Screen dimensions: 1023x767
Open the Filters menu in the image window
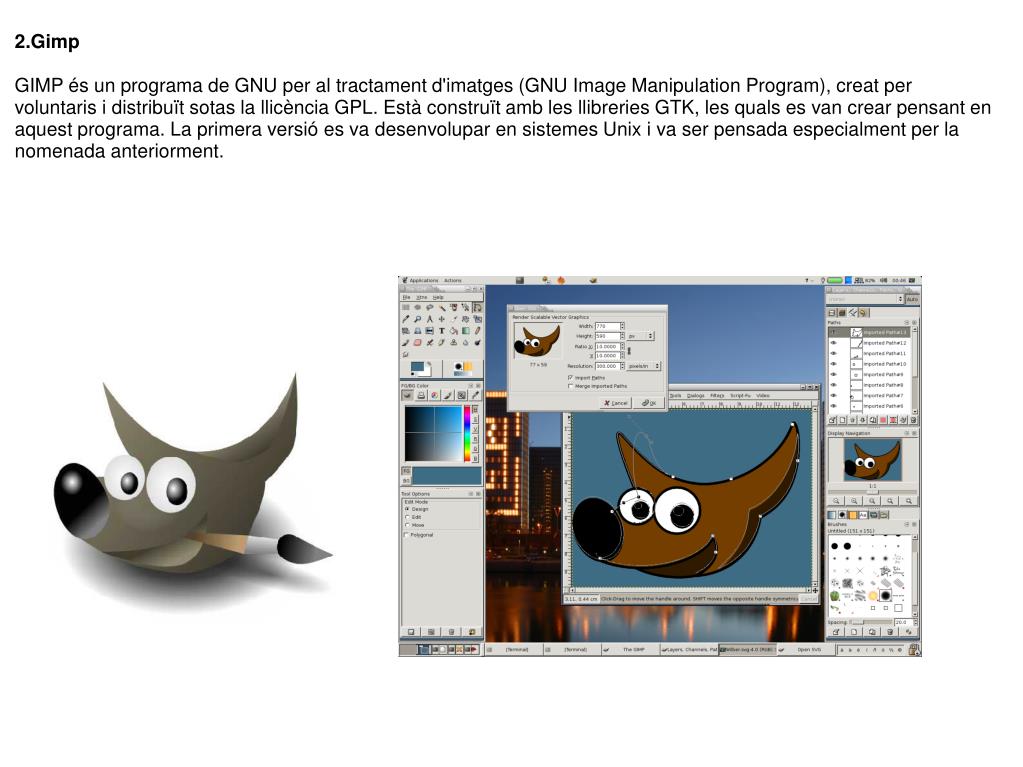[x=717, y=396]
